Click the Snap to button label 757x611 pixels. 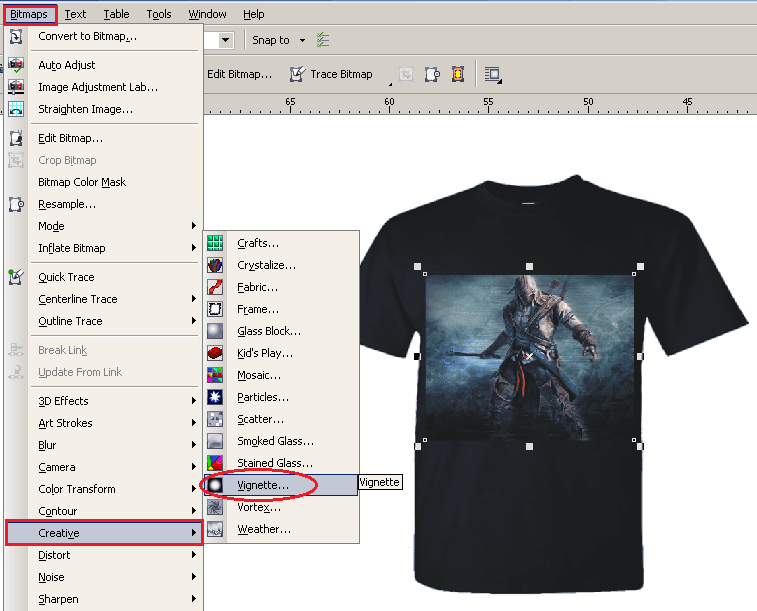[271, 41]
